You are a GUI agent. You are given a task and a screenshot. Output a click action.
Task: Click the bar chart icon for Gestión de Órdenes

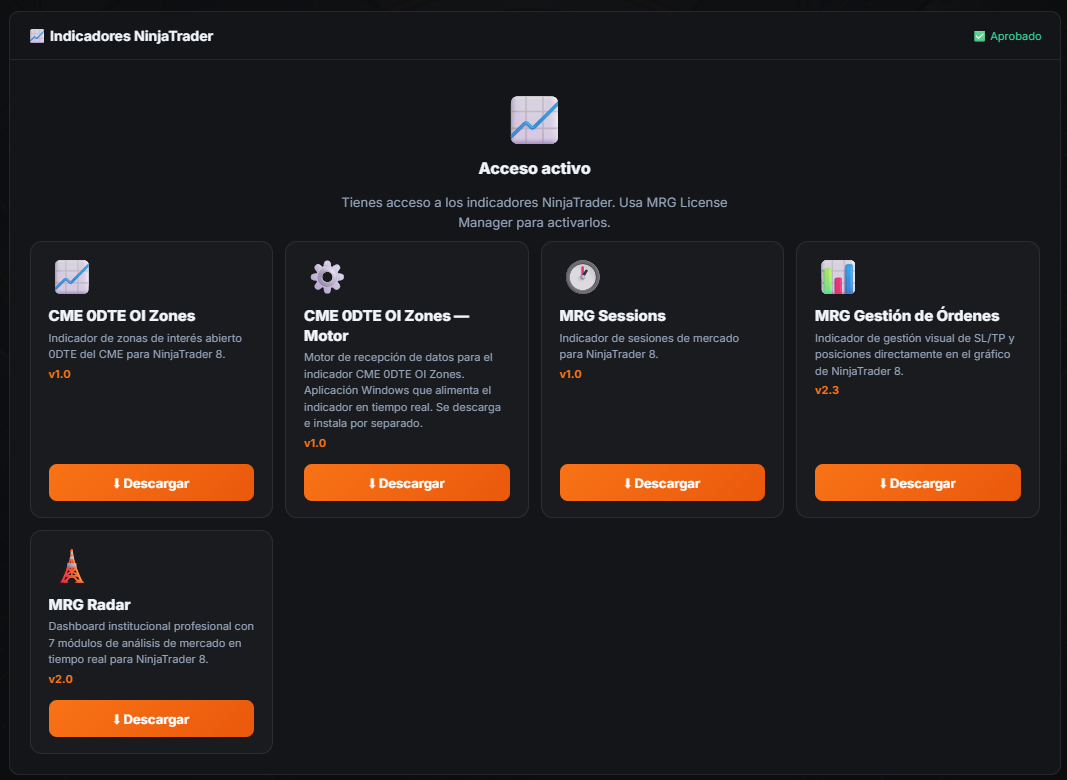(838, 277)
